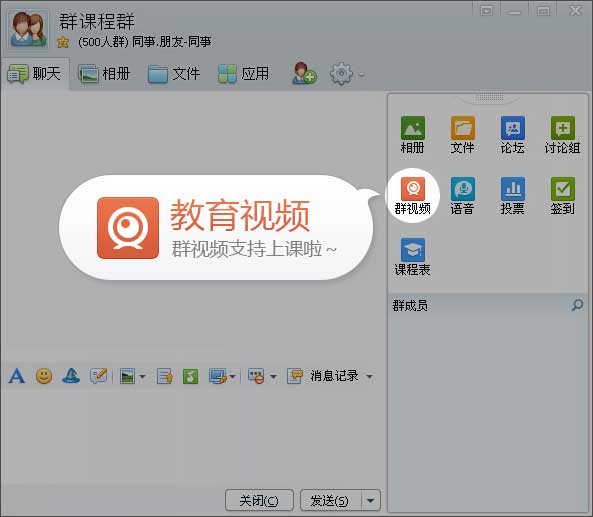Click the magic hat emoticon icon

(71, 376)
